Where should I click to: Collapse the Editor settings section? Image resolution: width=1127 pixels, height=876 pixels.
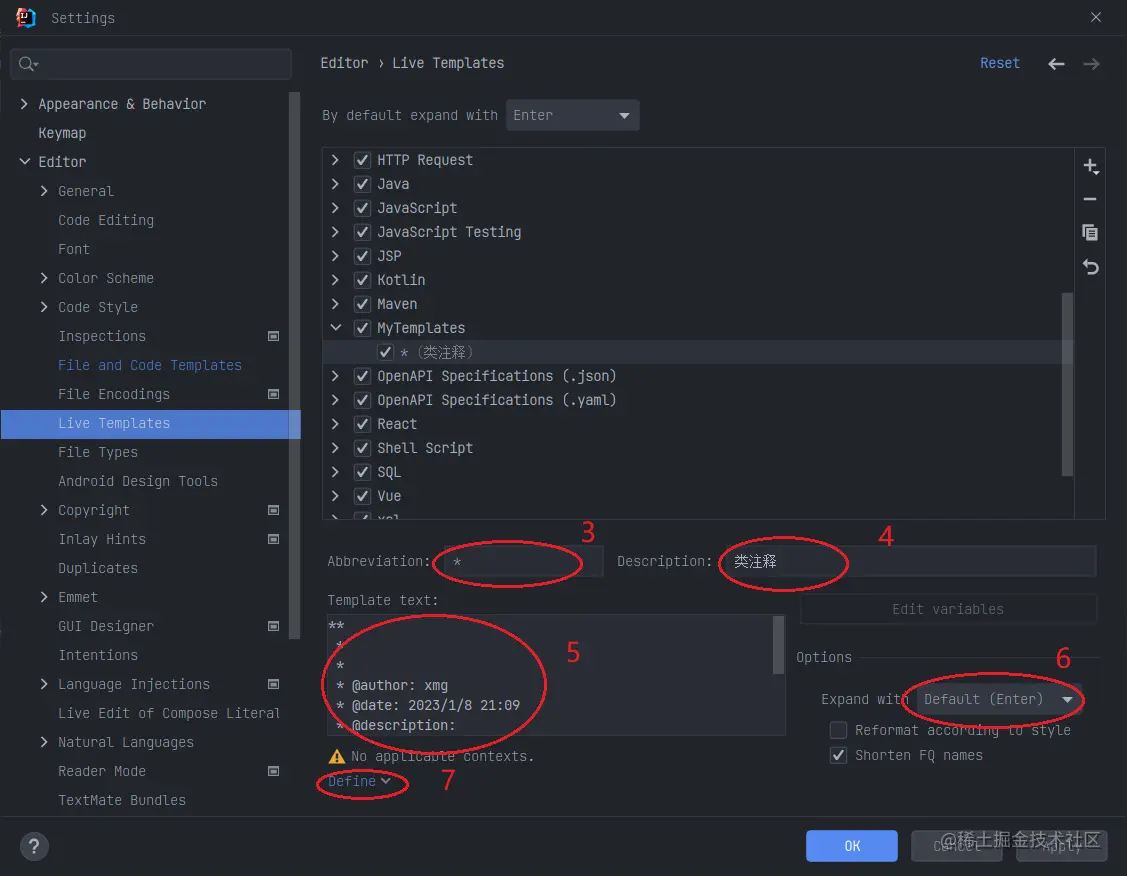click(x=24, y=162)
